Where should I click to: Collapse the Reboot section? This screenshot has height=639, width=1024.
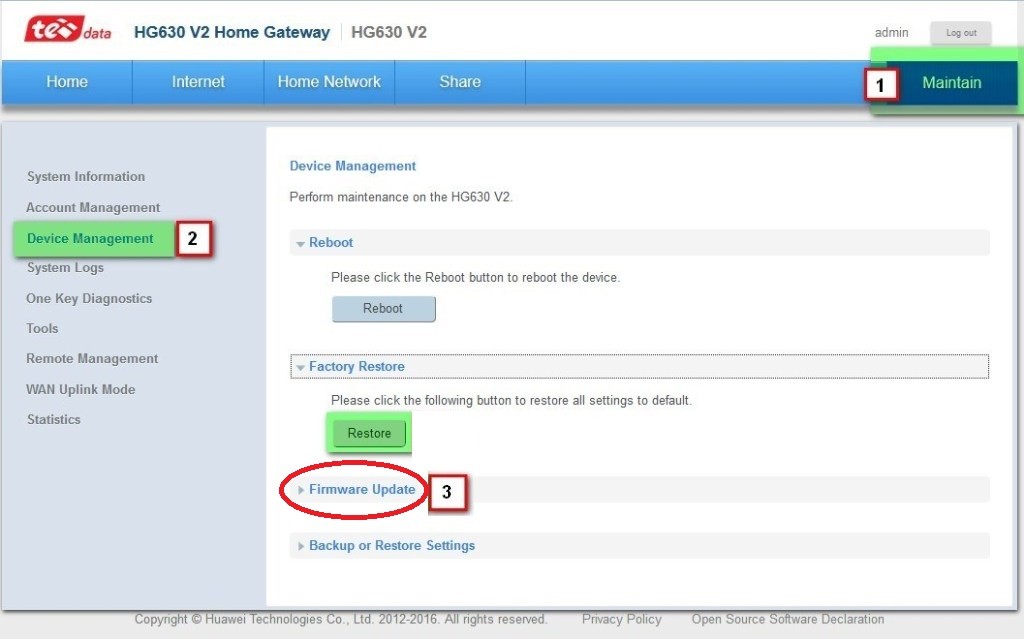coord(639,242)
